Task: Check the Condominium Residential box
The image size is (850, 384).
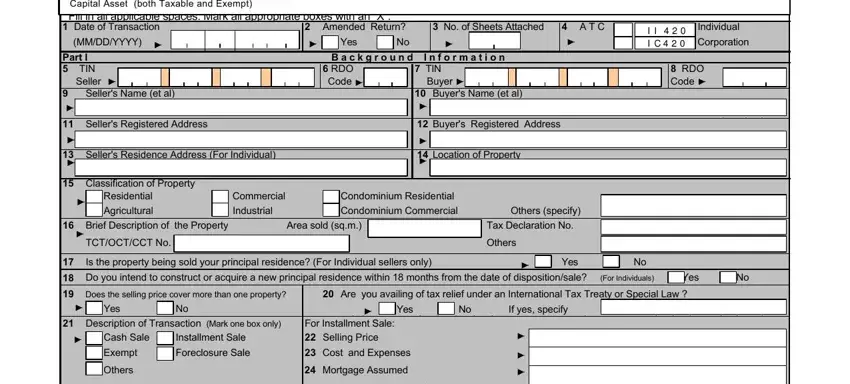Action: 331,196
